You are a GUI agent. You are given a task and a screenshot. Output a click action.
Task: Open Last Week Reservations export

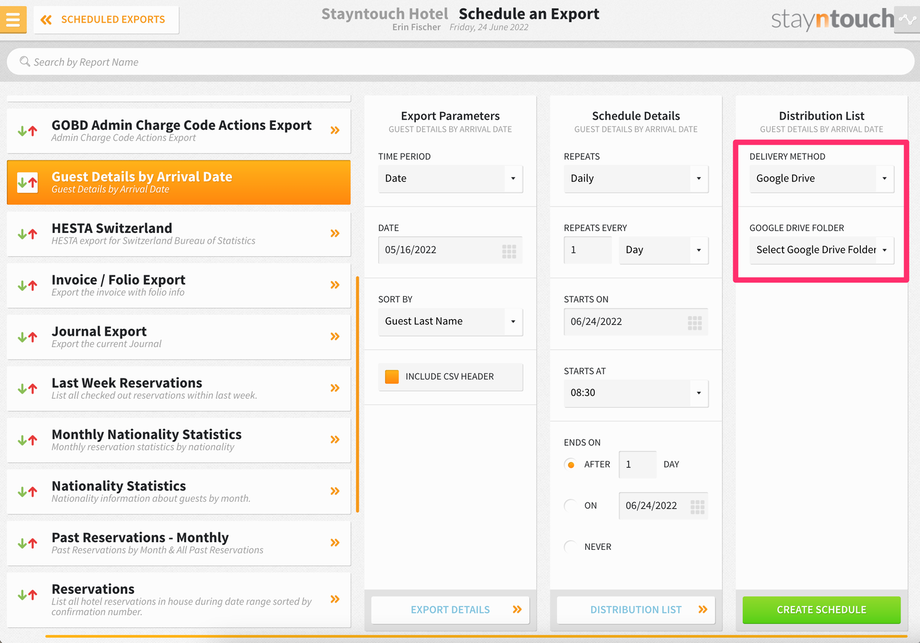(x=178, y=388)
